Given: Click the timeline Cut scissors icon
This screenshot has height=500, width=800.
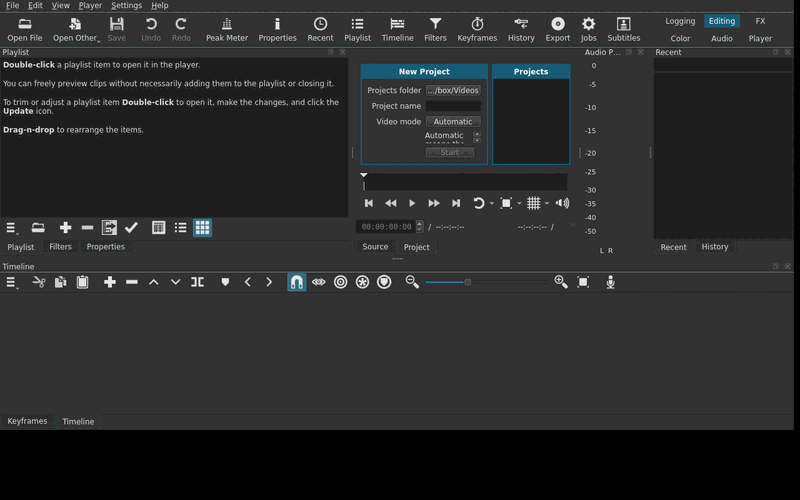Looking at the screenshot, I should coord(39,282).
